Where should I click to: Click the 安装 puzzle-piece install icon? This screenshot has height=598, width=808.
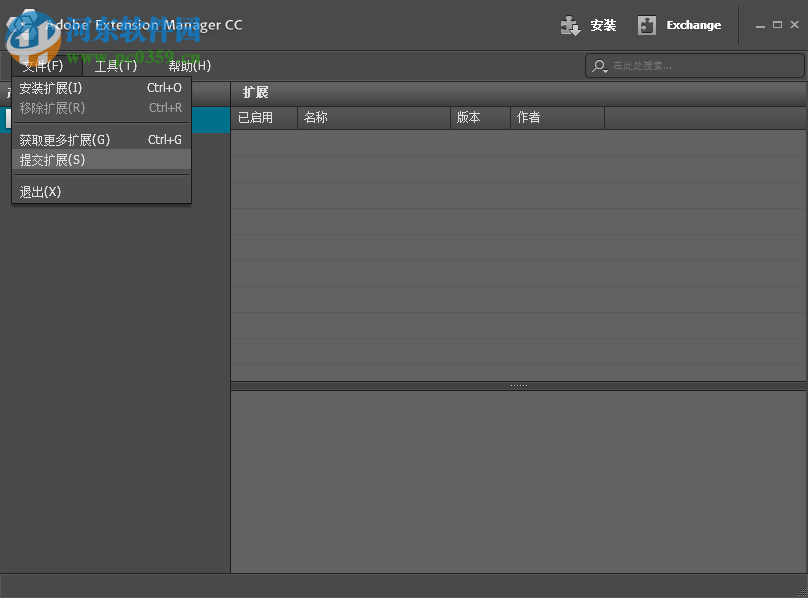pyautogui.click(x=570, y=25)
